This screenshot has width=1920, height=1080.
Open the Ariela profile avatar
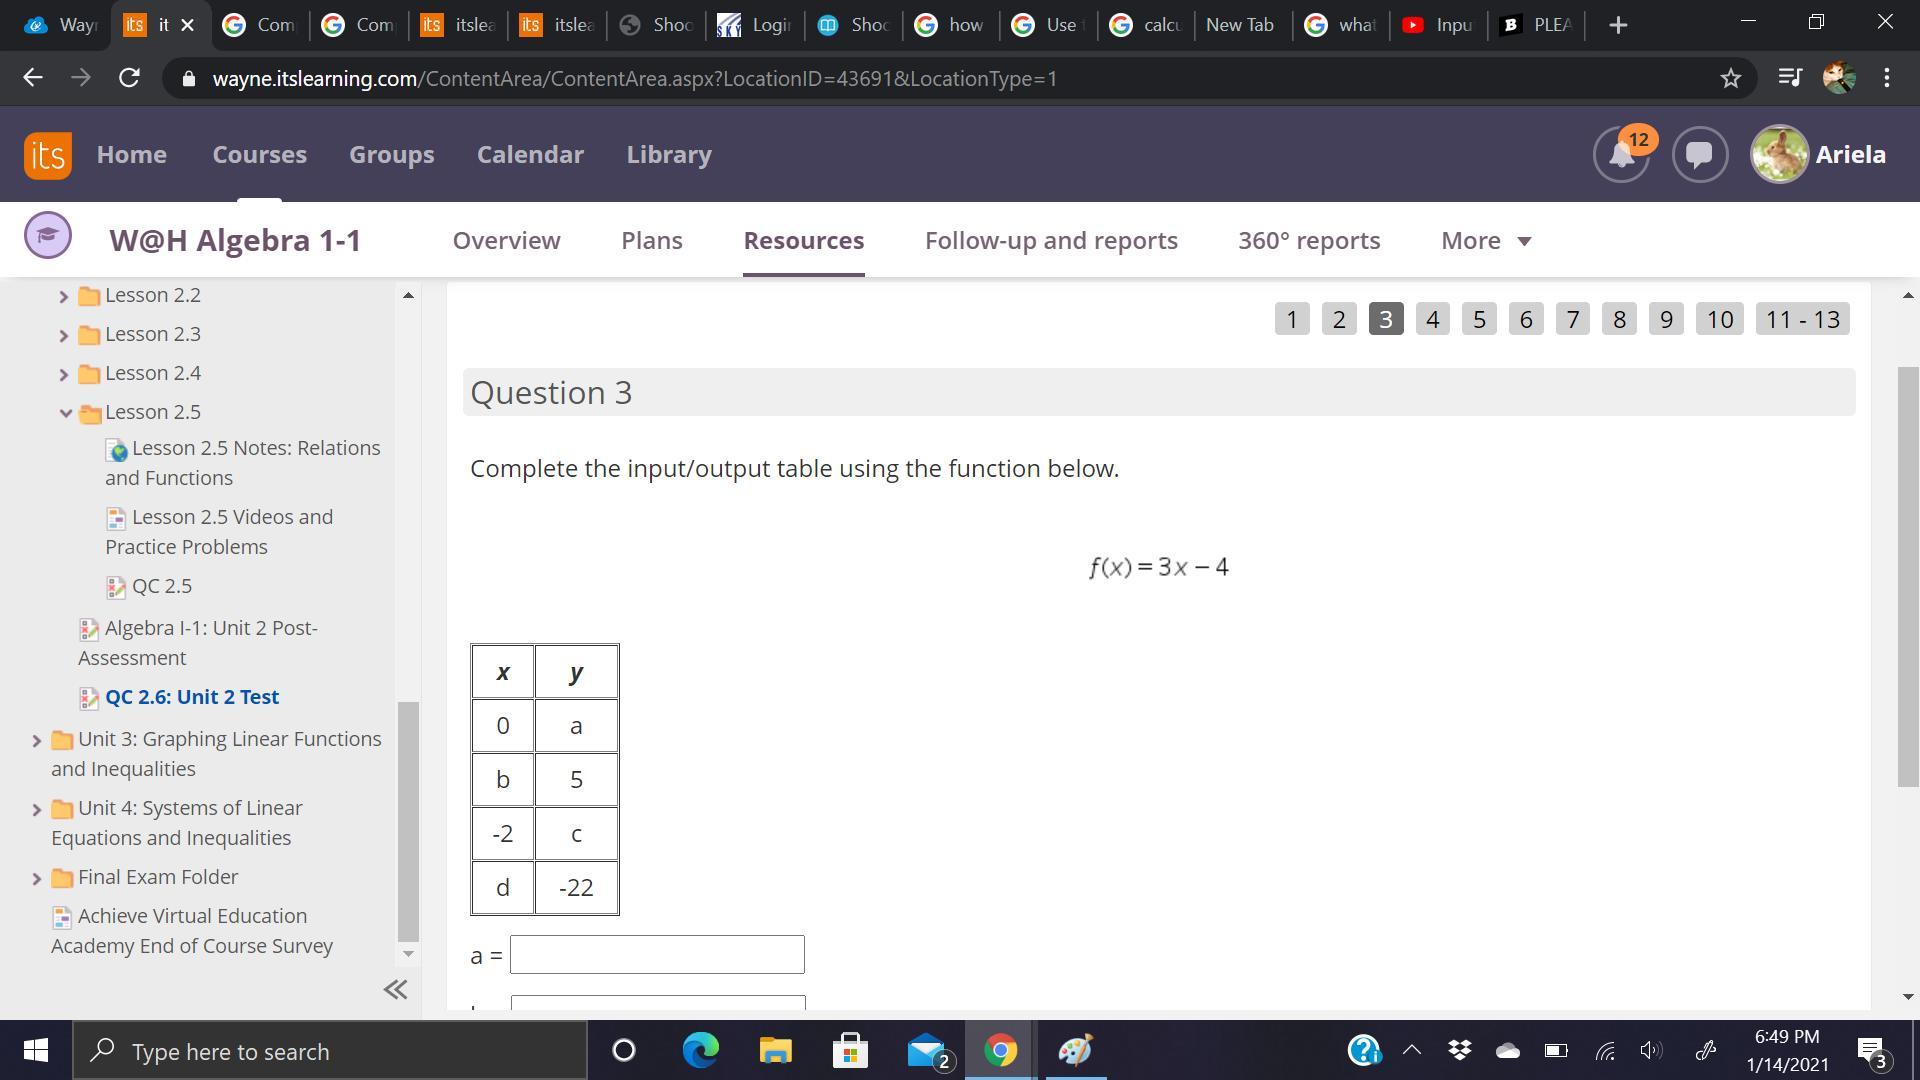tap(1778, 155)
